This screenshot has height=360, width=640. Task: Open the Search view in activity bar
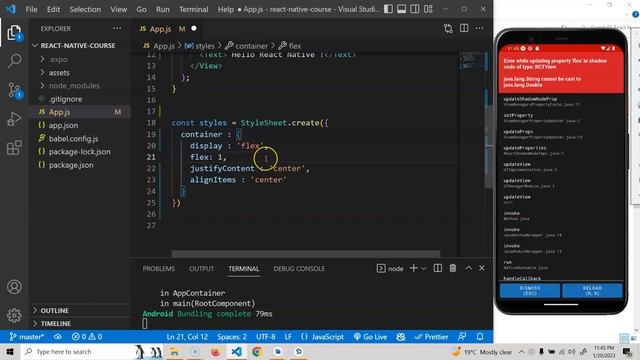click(14, 61)
